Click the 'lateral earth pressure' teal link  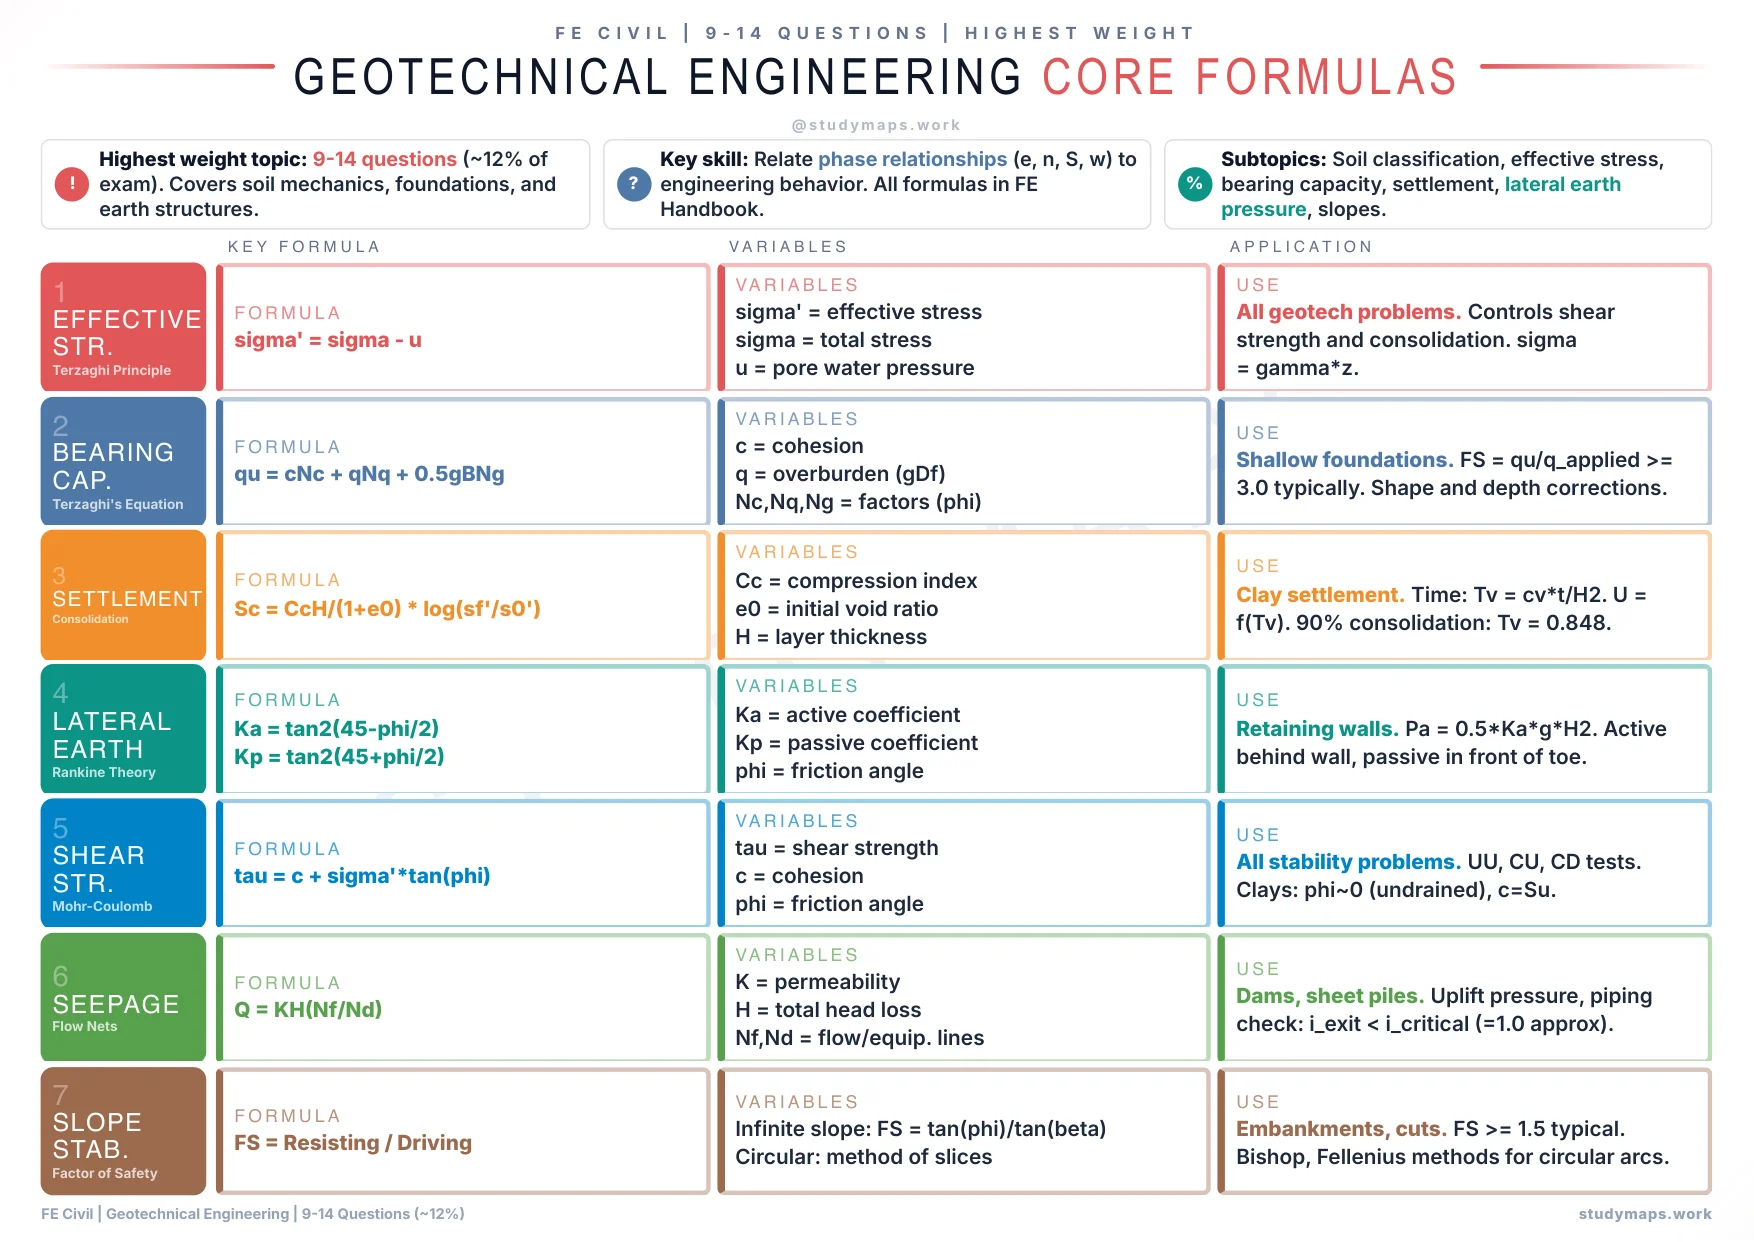tap(1562, 185)
